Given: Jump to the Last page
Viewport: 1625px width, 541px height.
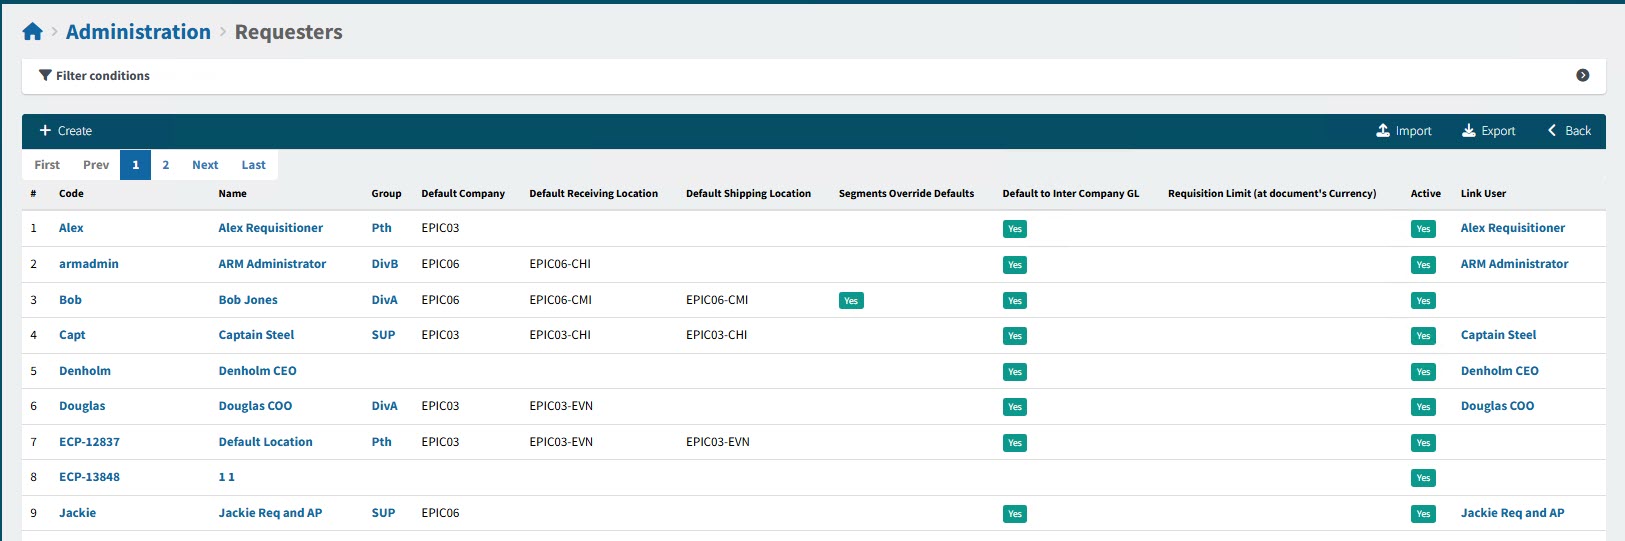Looking at the screenshot, I should pos(253,165).
